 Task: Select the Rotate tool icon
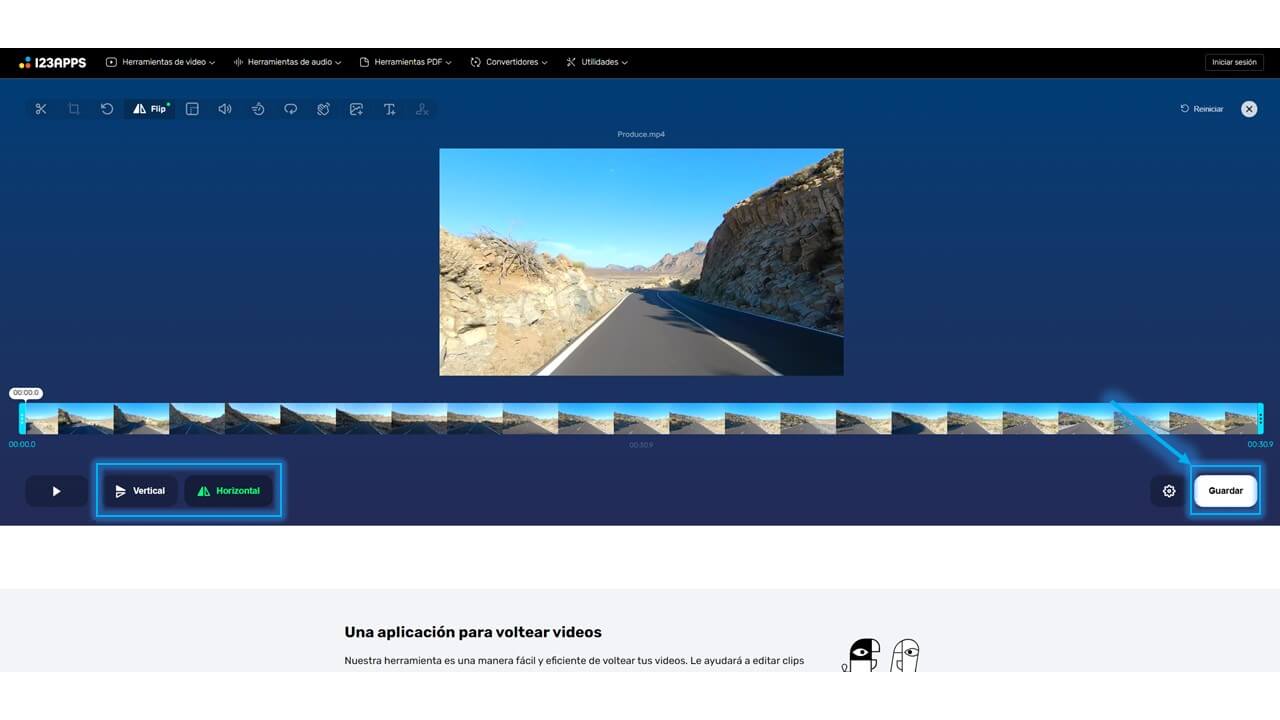pos(107,109)
